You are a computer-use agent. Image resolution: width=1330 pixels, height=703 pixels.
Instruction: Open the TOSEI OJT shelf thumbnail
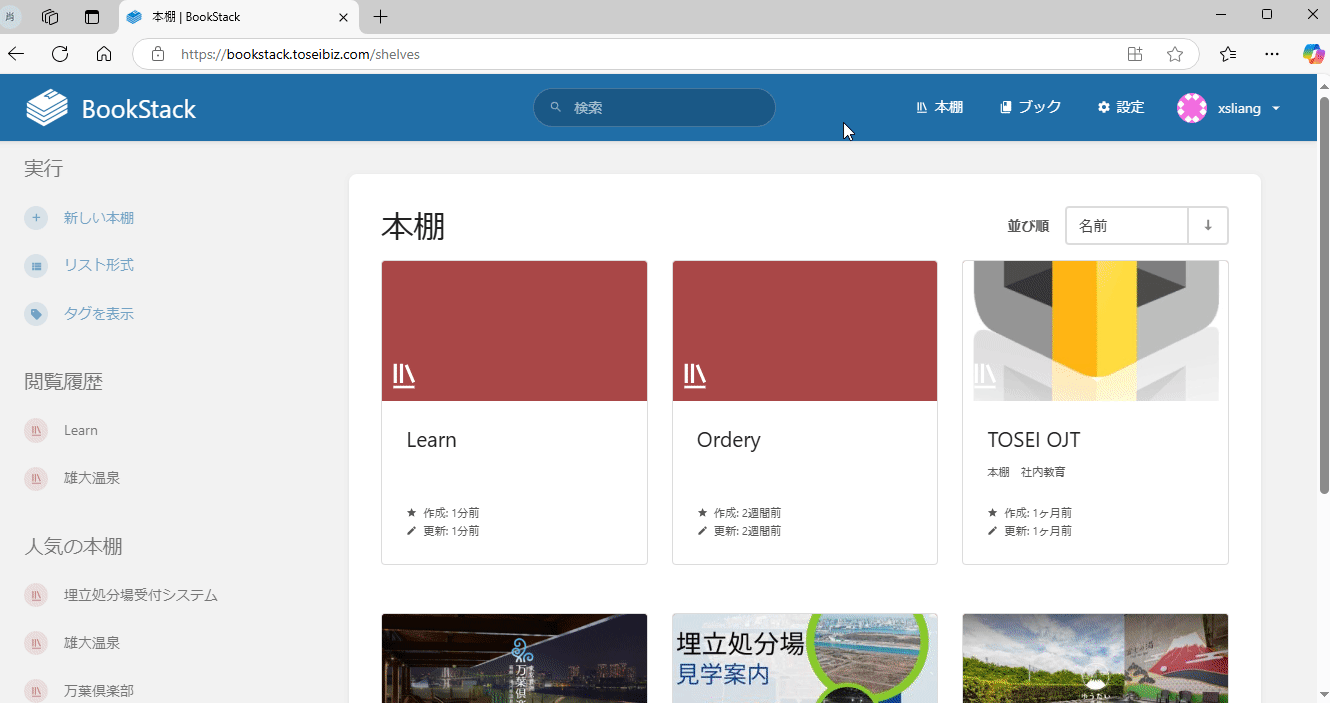click(1095, 330)
